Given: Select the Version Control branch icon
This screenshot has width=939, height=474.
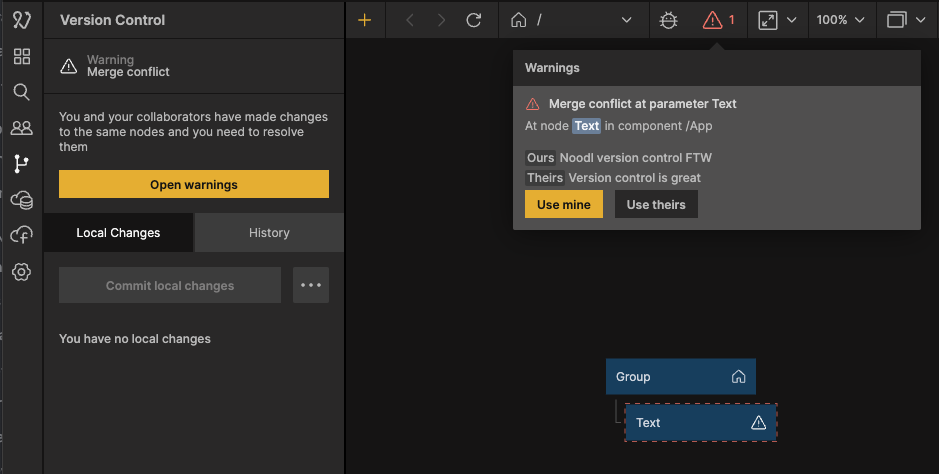Looking at the screenshot, I should click(x=21, y=164).
